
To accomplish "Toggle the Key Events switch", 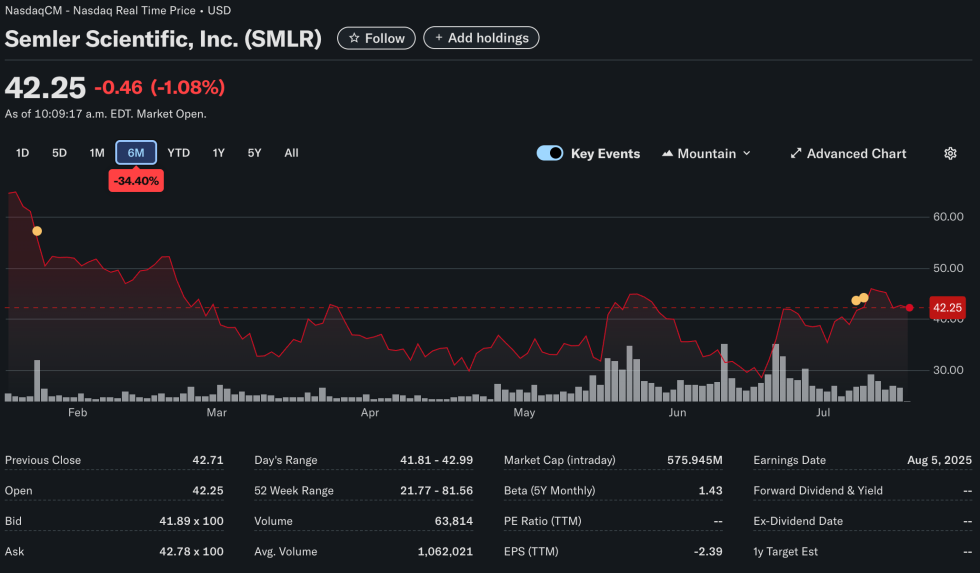I will click(x=550, y=153).
